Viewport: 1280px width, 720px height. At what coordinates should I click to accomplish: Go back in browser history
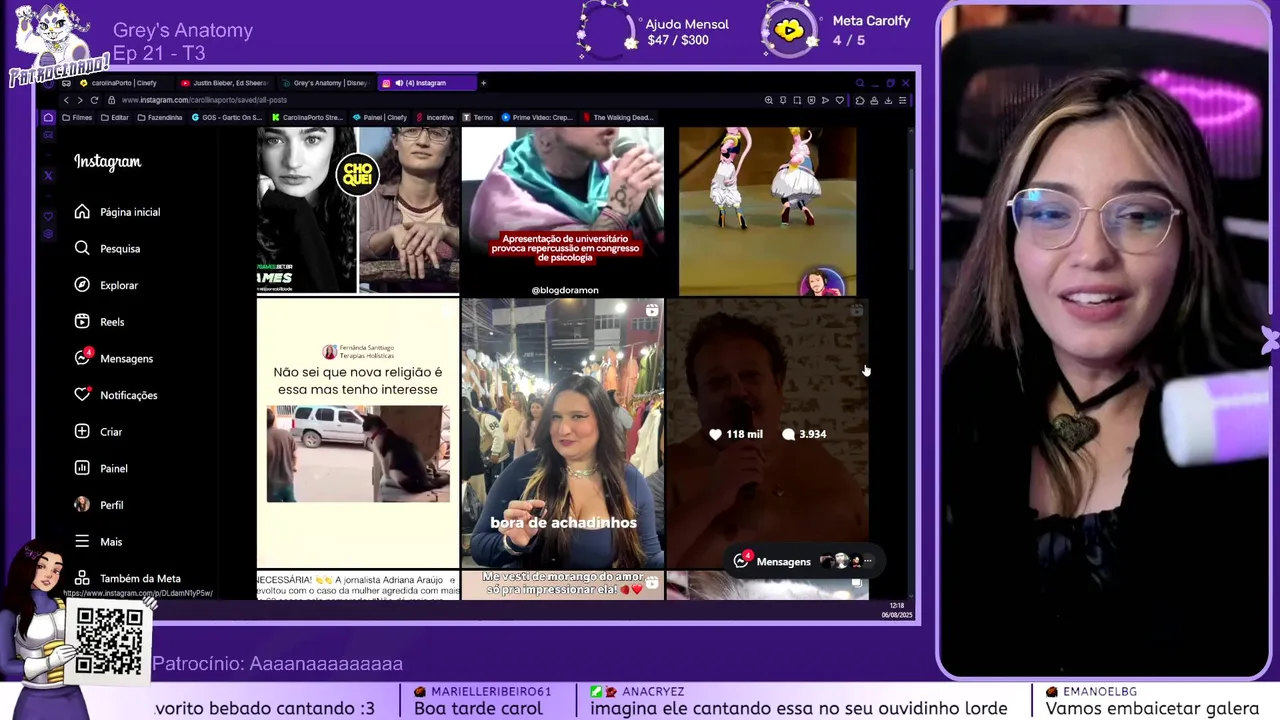point(66,100)
